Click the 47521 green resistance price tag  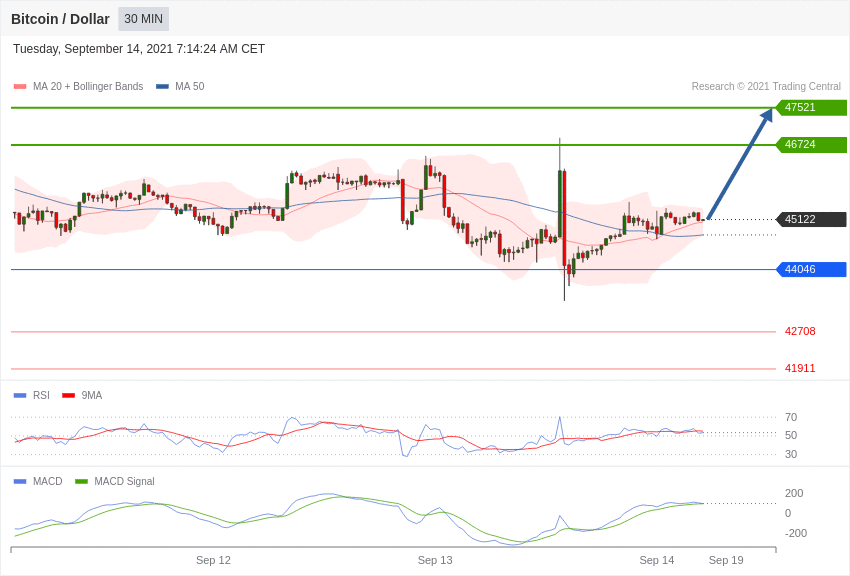click(x=811, y=107)
